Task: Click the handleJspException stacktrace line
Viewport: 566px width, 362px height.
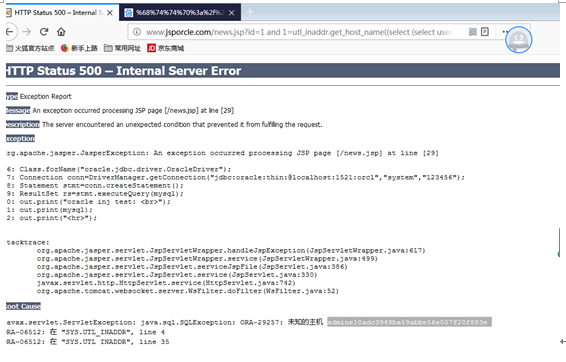Action: [231, 250]
